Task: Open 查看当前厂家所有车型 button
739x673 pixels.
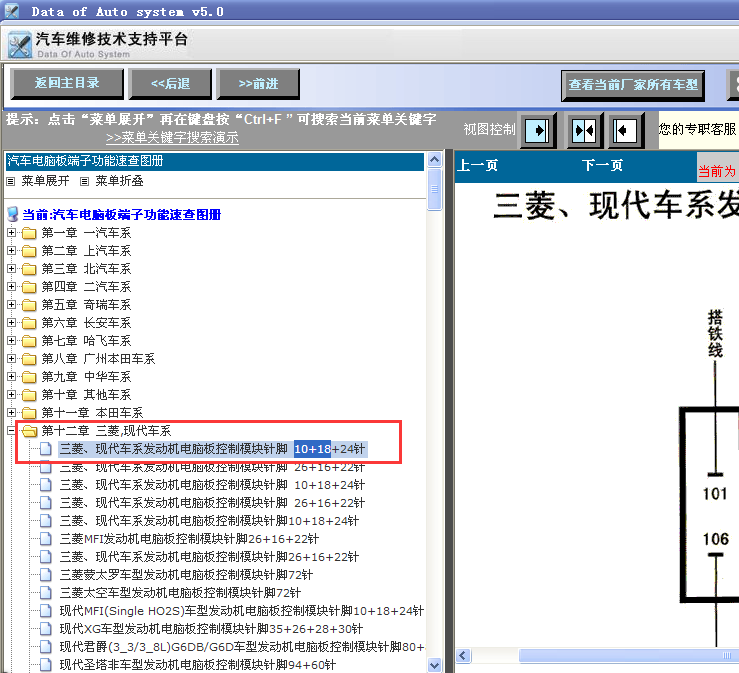Action: (633, 85)
